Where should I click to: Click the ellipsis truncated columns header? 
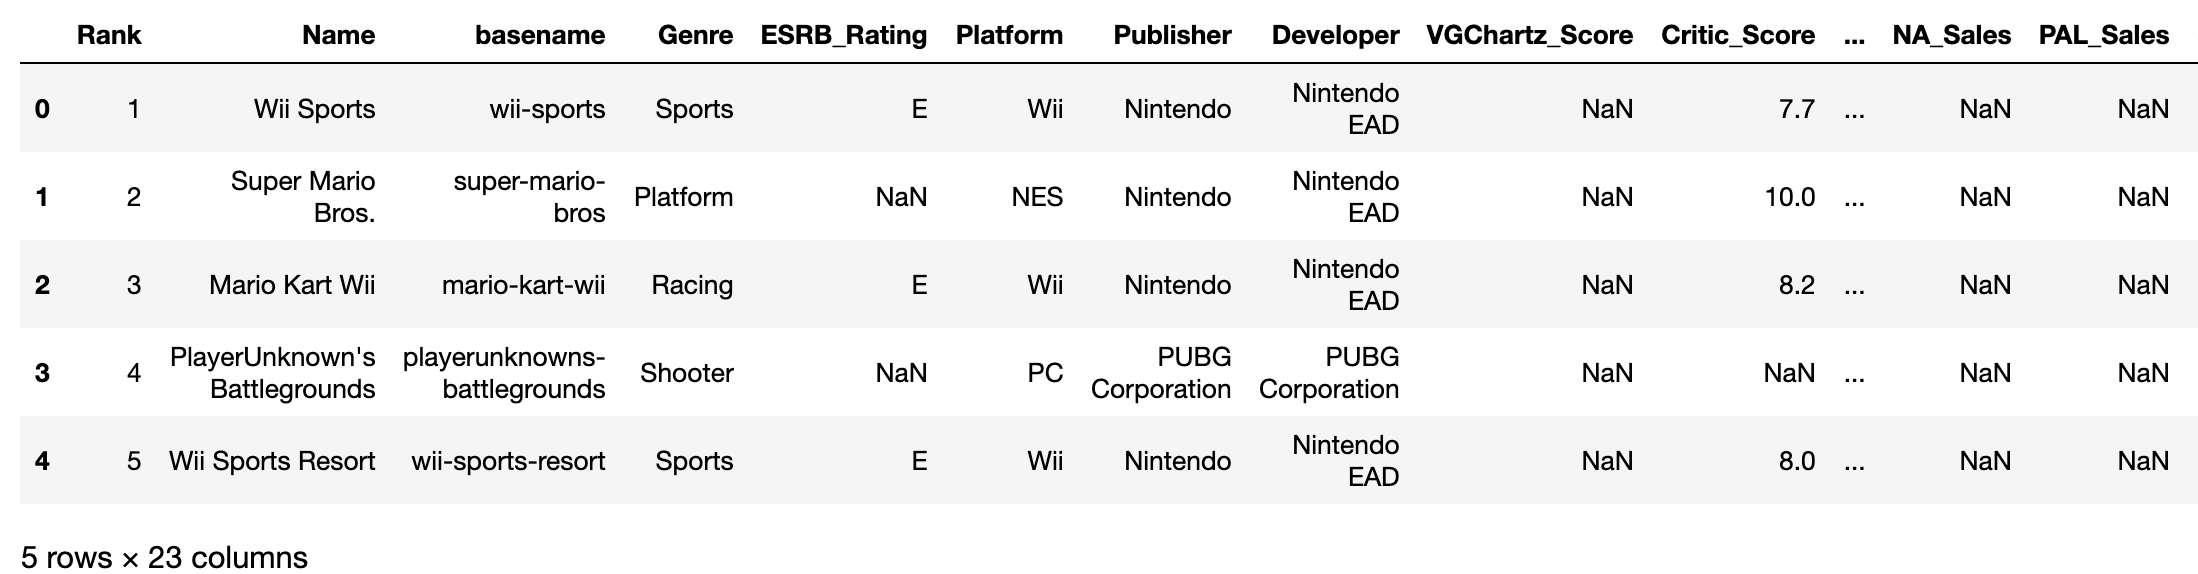[x=1854, y=36]
